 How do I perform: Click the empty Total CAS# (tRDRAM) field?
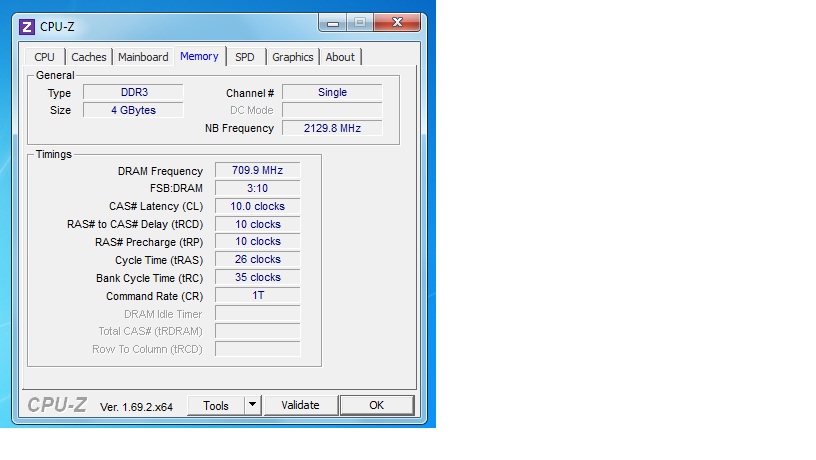[258, 331]
